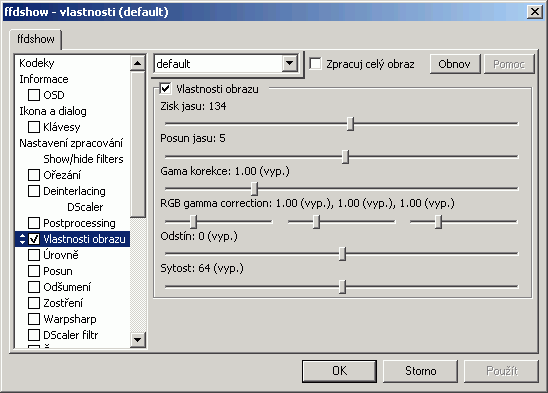Image resolution: width=548 pixels, height=393 pixels.
Task: Toggle Zpracuj celý obraz checkbox
Action: [316, 64]
